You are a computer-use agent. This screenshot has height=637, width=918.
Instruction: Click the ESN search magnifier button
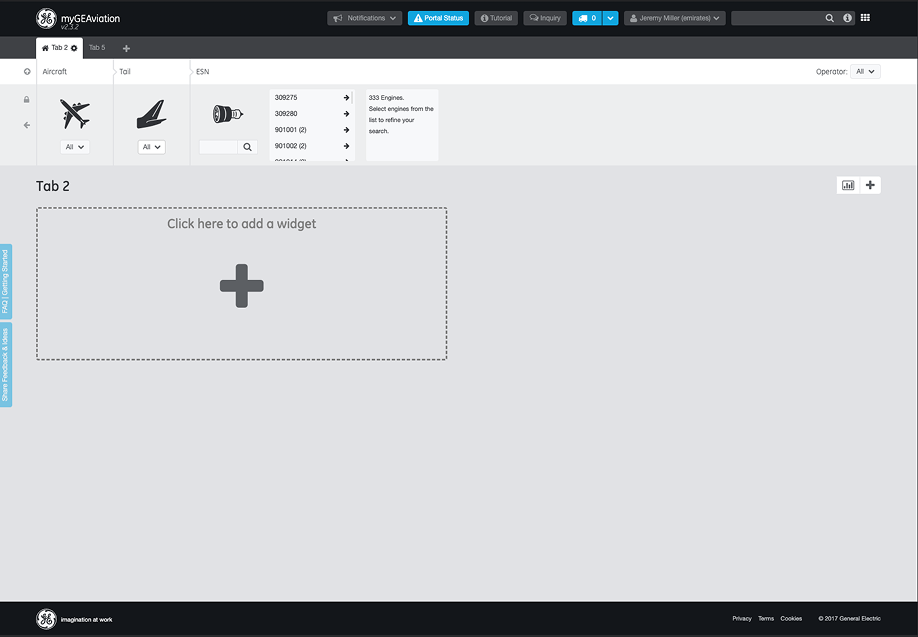247,147
